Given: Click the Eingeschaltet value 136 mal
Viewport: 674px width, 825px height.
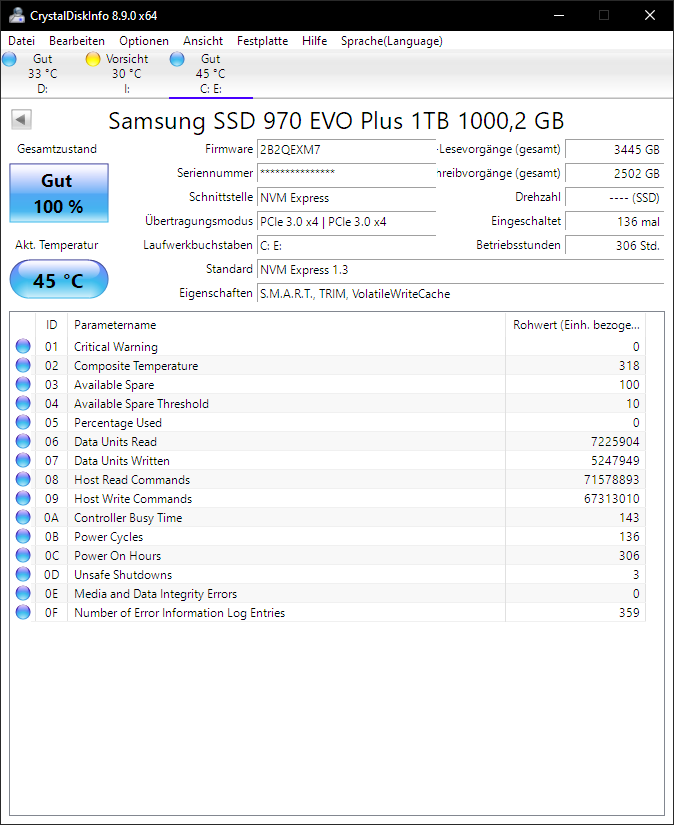Looking at the screenshot, I should (x=615, y=222).
